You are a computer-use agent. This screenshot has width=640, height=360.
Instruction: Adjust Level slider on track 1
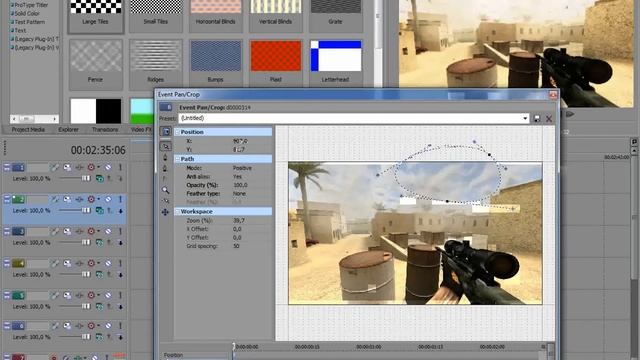86,179
